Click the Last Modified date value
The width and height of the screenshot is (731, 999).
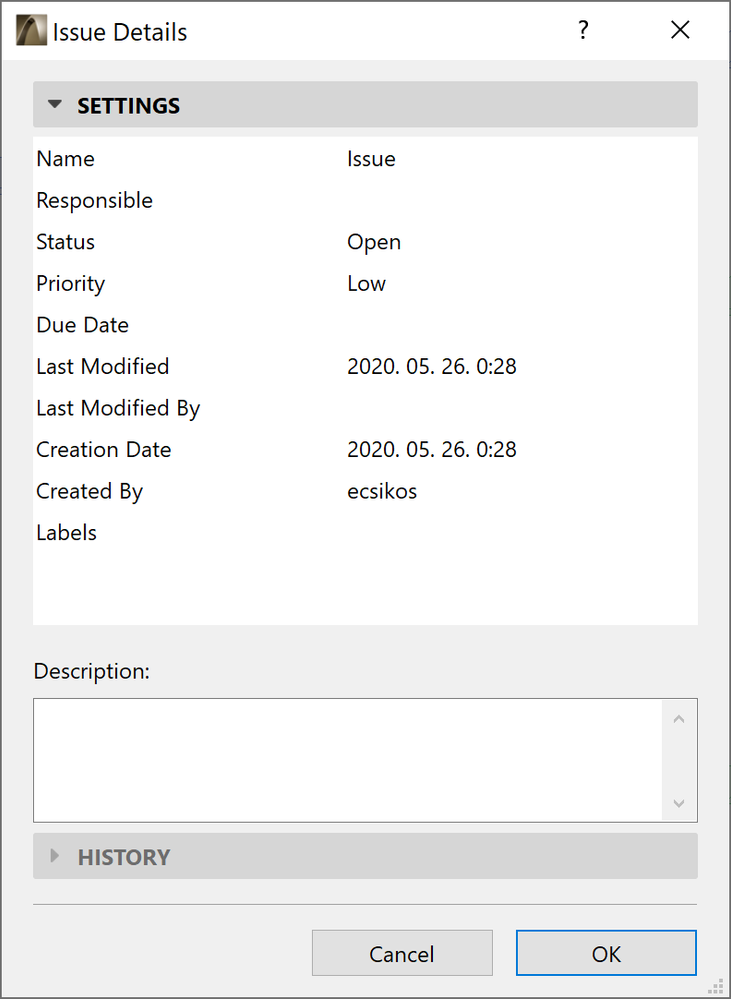tap(431, 367)
